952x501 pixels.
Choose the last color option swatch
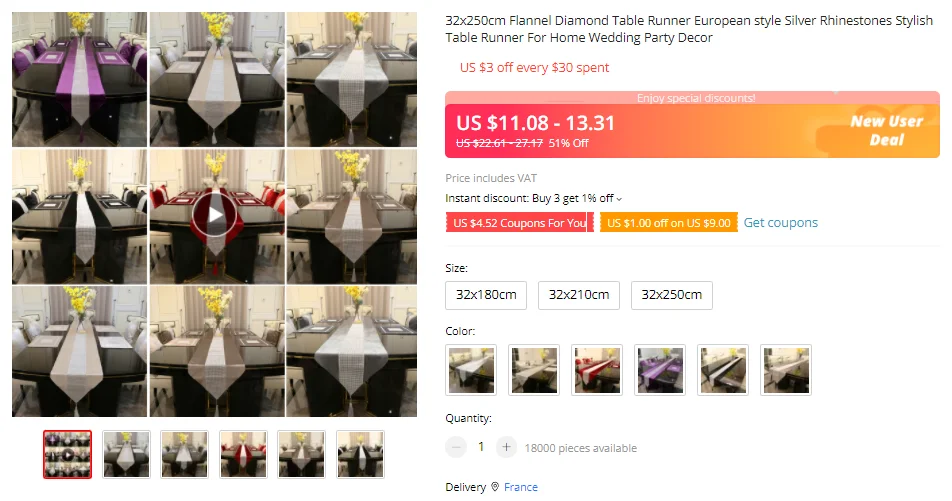(x=786, y=370)
